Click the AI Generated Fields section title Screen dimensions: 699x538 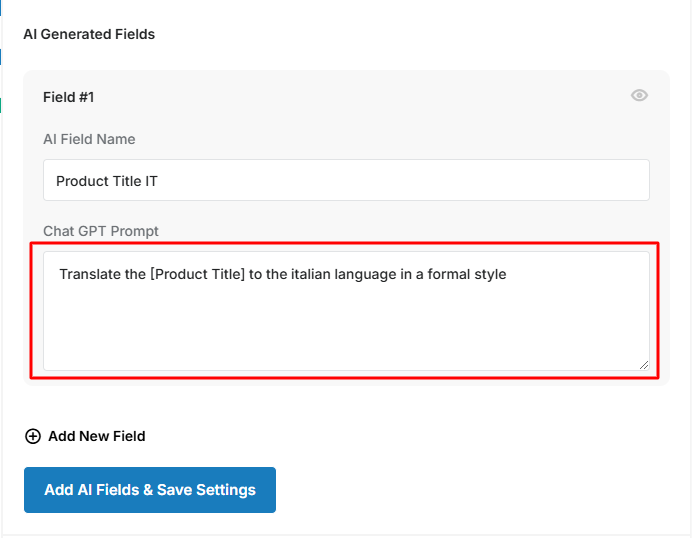[x=89, y=34]
